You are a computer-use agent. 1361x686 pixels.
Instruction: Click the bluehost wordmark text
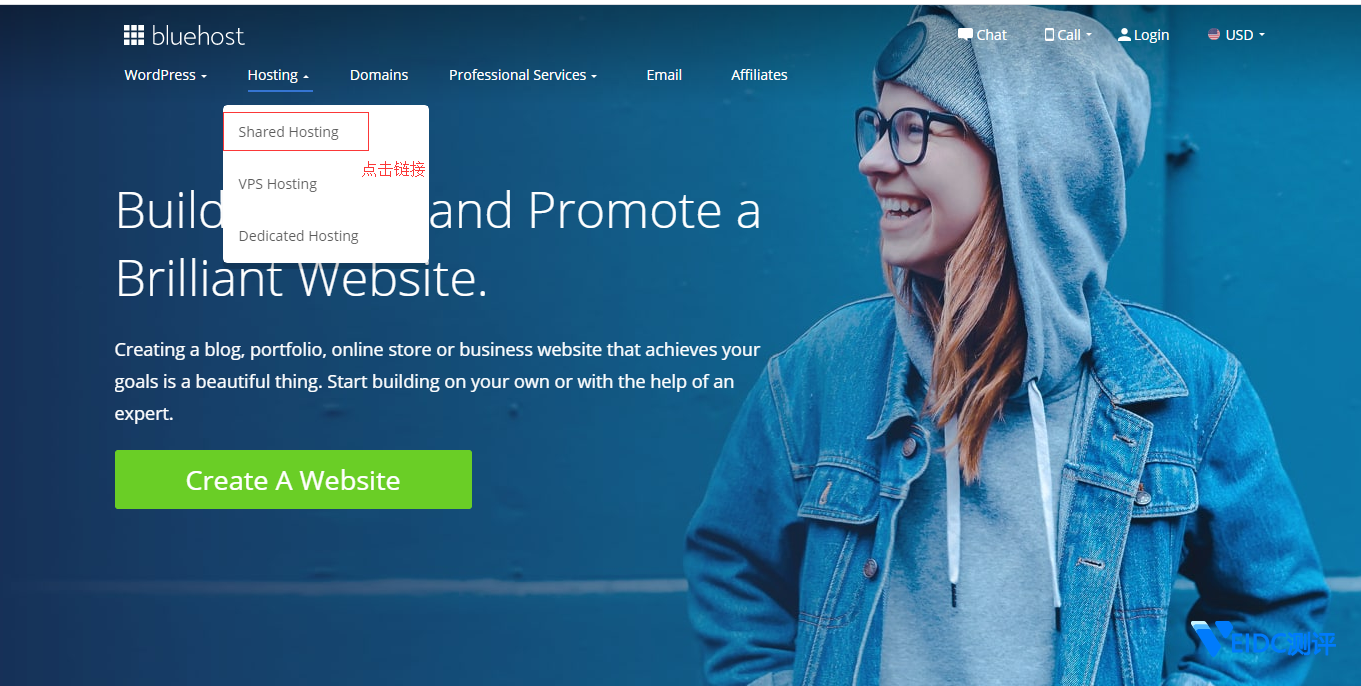[x=198, y=36]
